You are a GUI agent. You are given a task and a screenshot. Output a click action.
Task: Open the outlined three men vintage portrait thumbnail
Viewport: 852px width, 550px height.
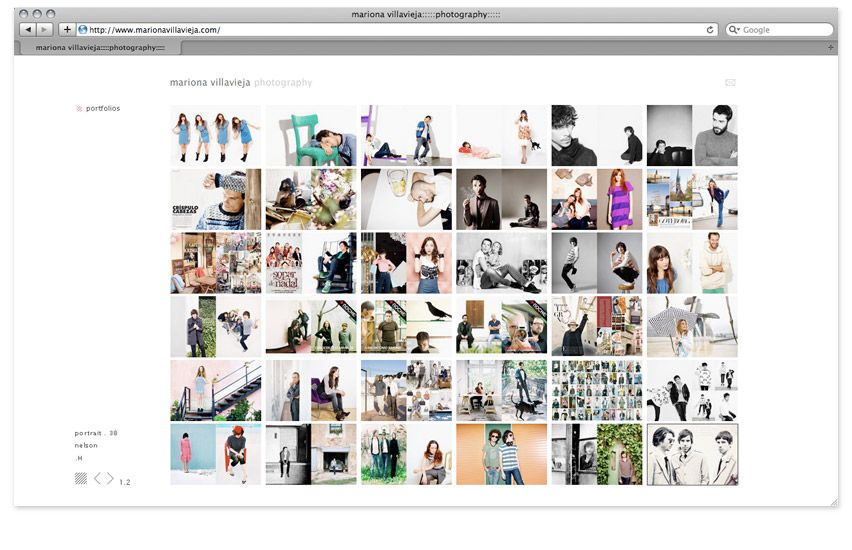click(x=692, y=454)
